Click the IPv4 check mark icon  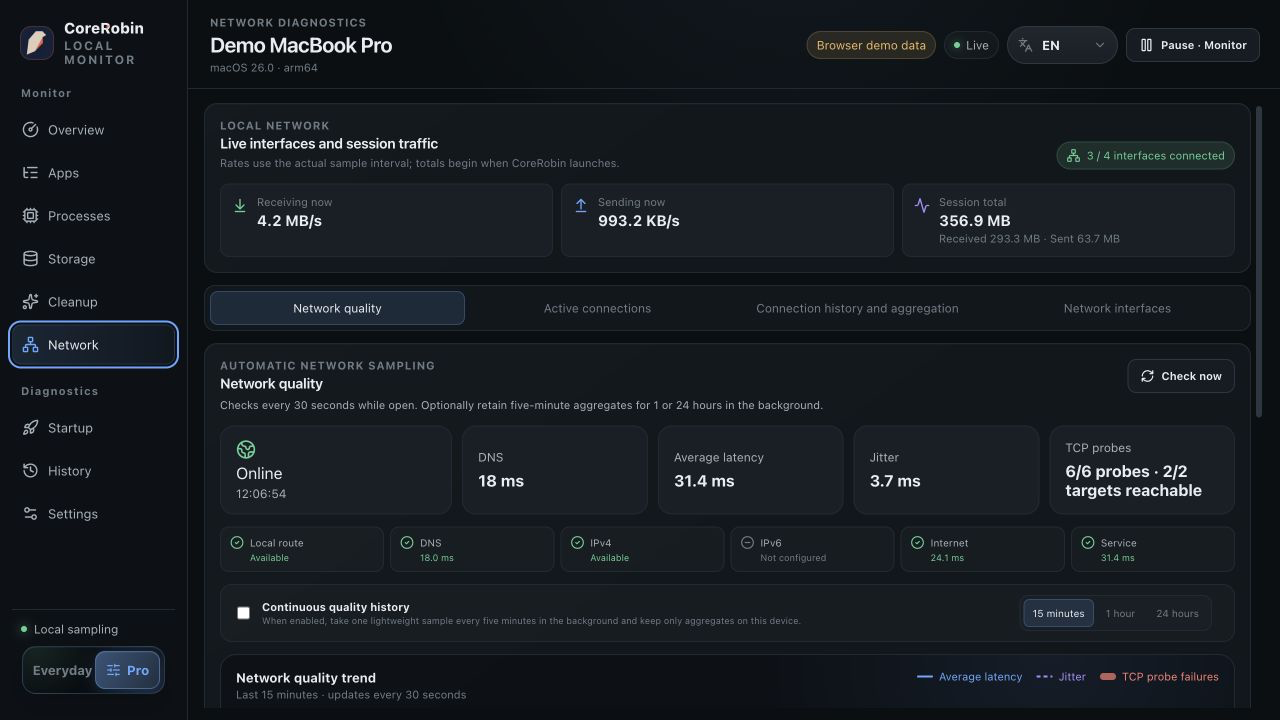(577, 543)
